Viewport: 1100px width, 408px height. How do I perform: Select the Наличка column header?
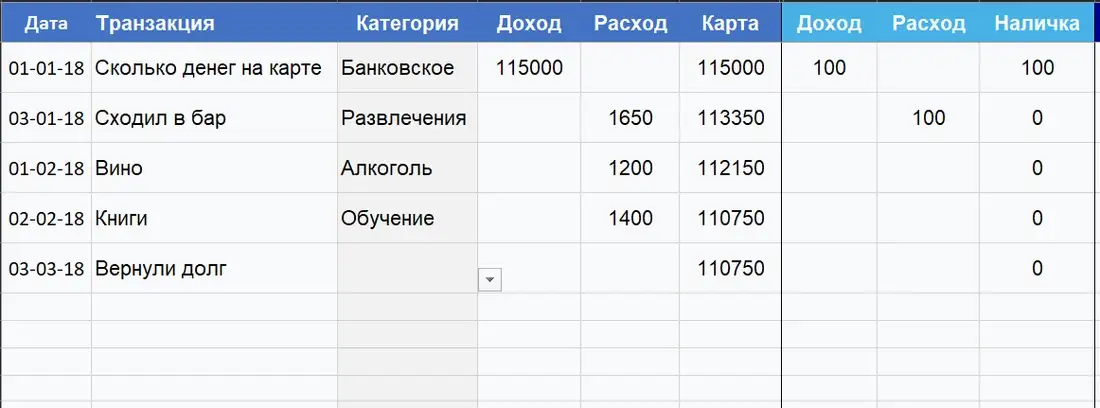(1037, 24)
